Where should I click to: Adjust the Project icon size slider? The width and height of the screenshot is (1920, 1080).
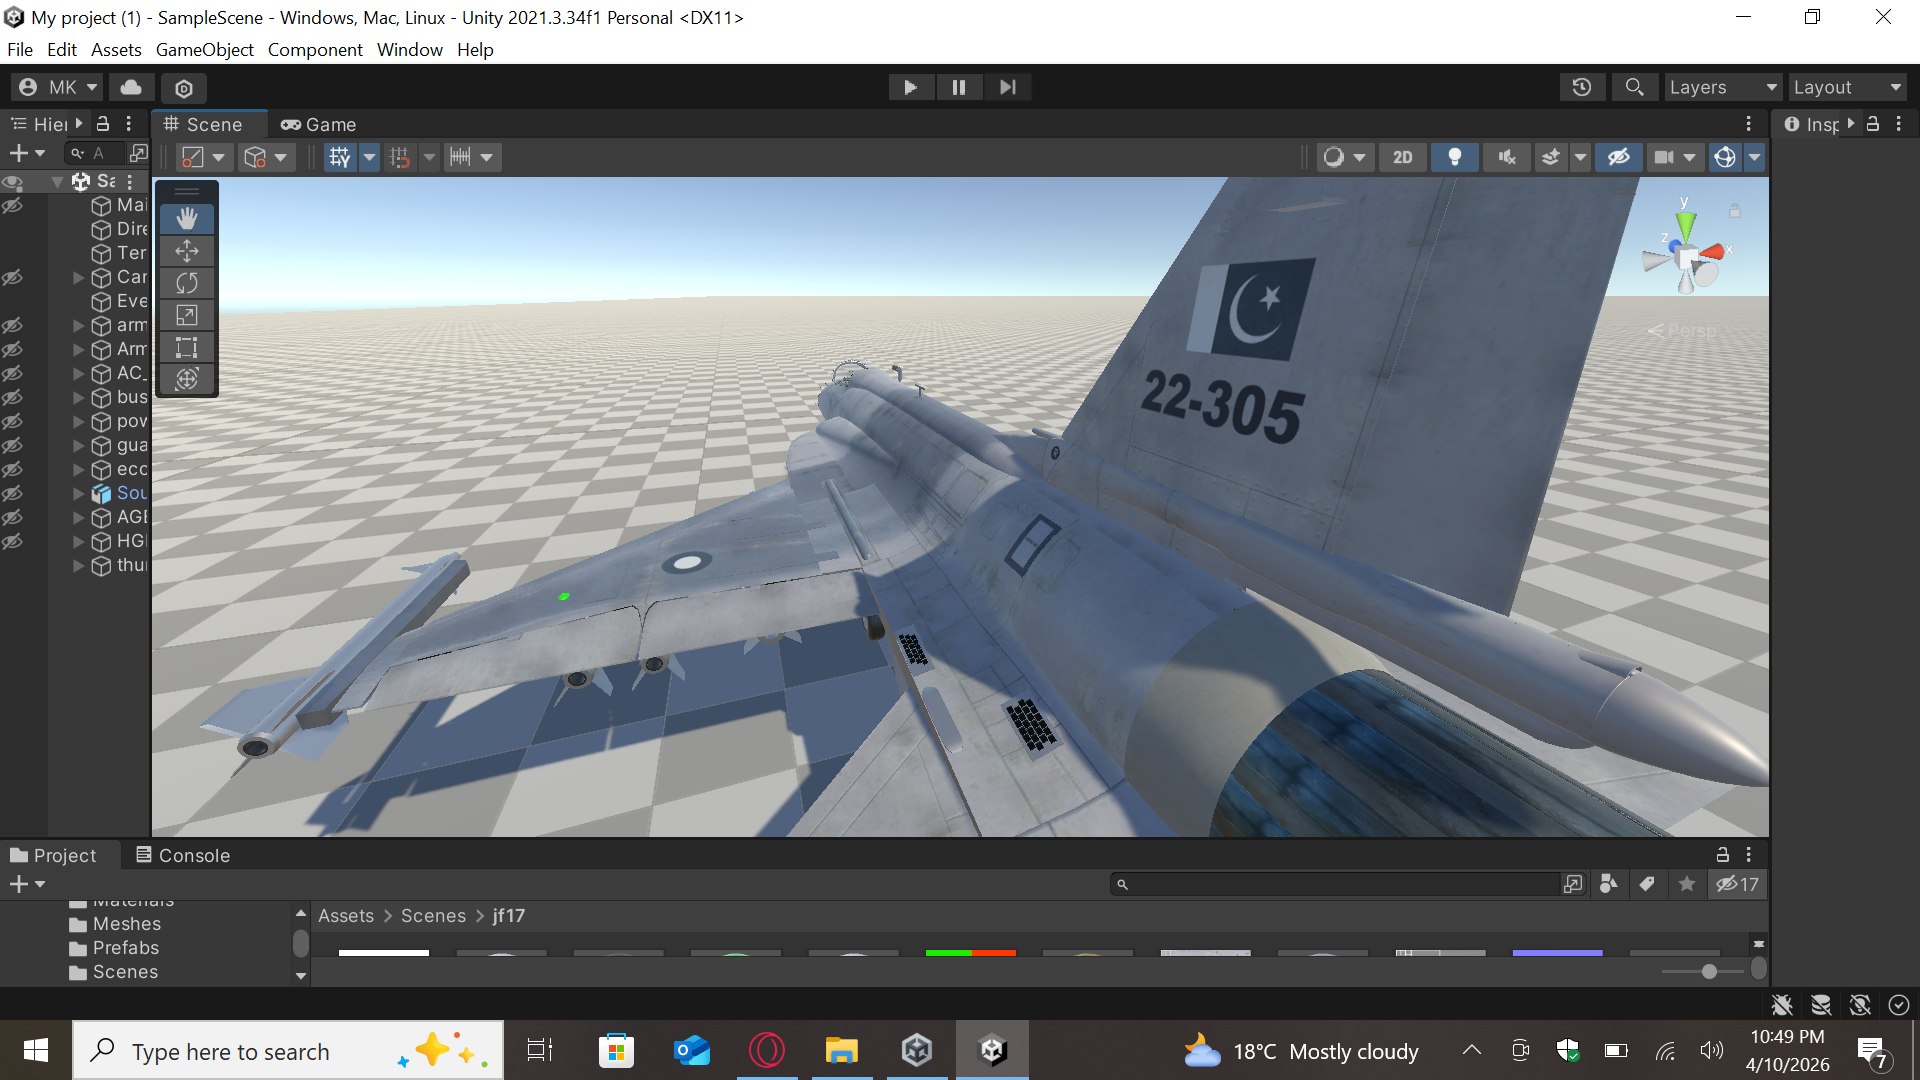[1709, 971]
